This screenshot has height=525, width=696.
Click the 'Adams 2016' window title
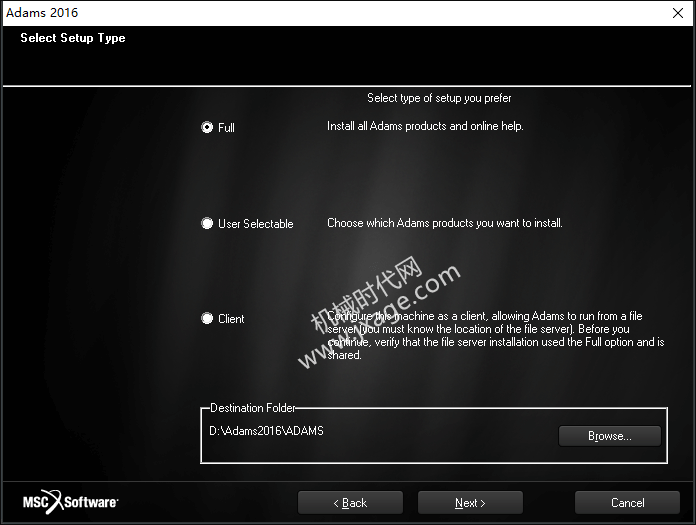coord(42,12)
